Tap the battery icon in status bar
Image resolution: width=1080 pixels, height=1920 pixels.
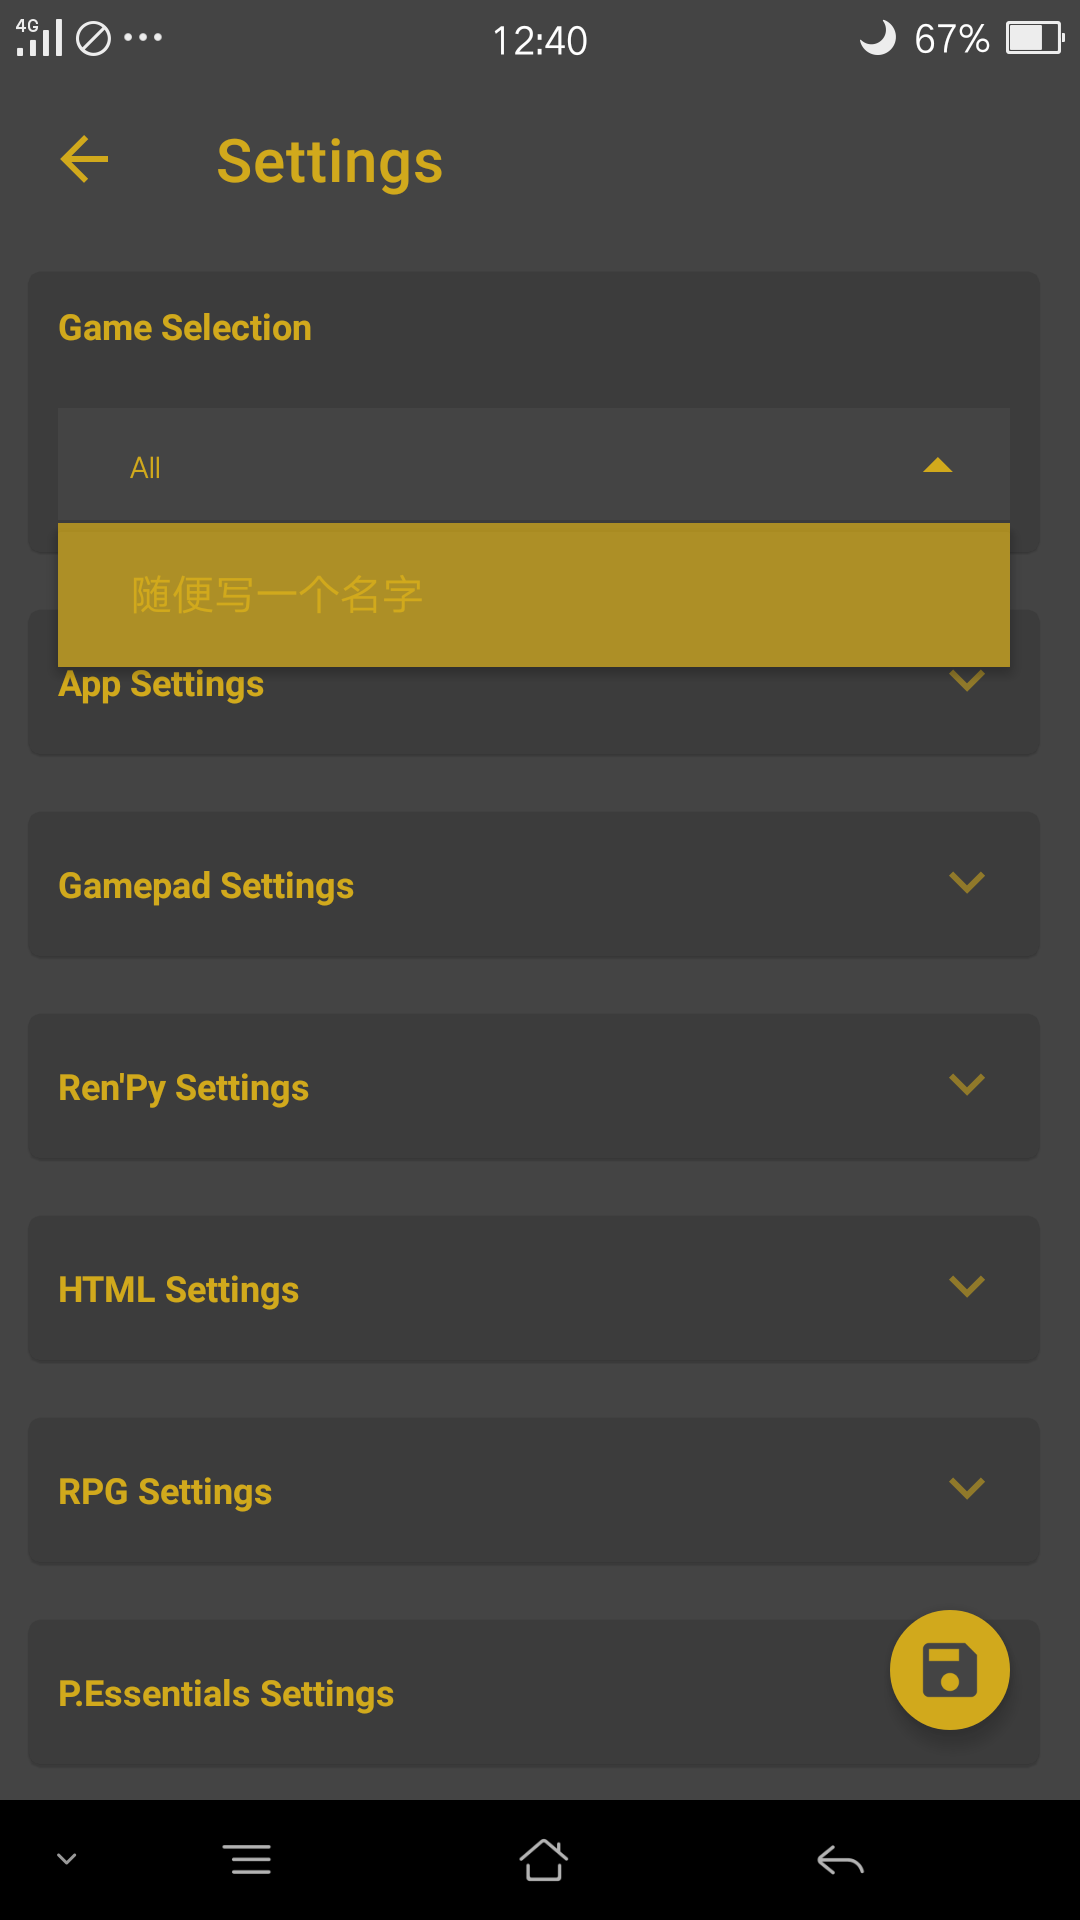(x=1035, y=38)
